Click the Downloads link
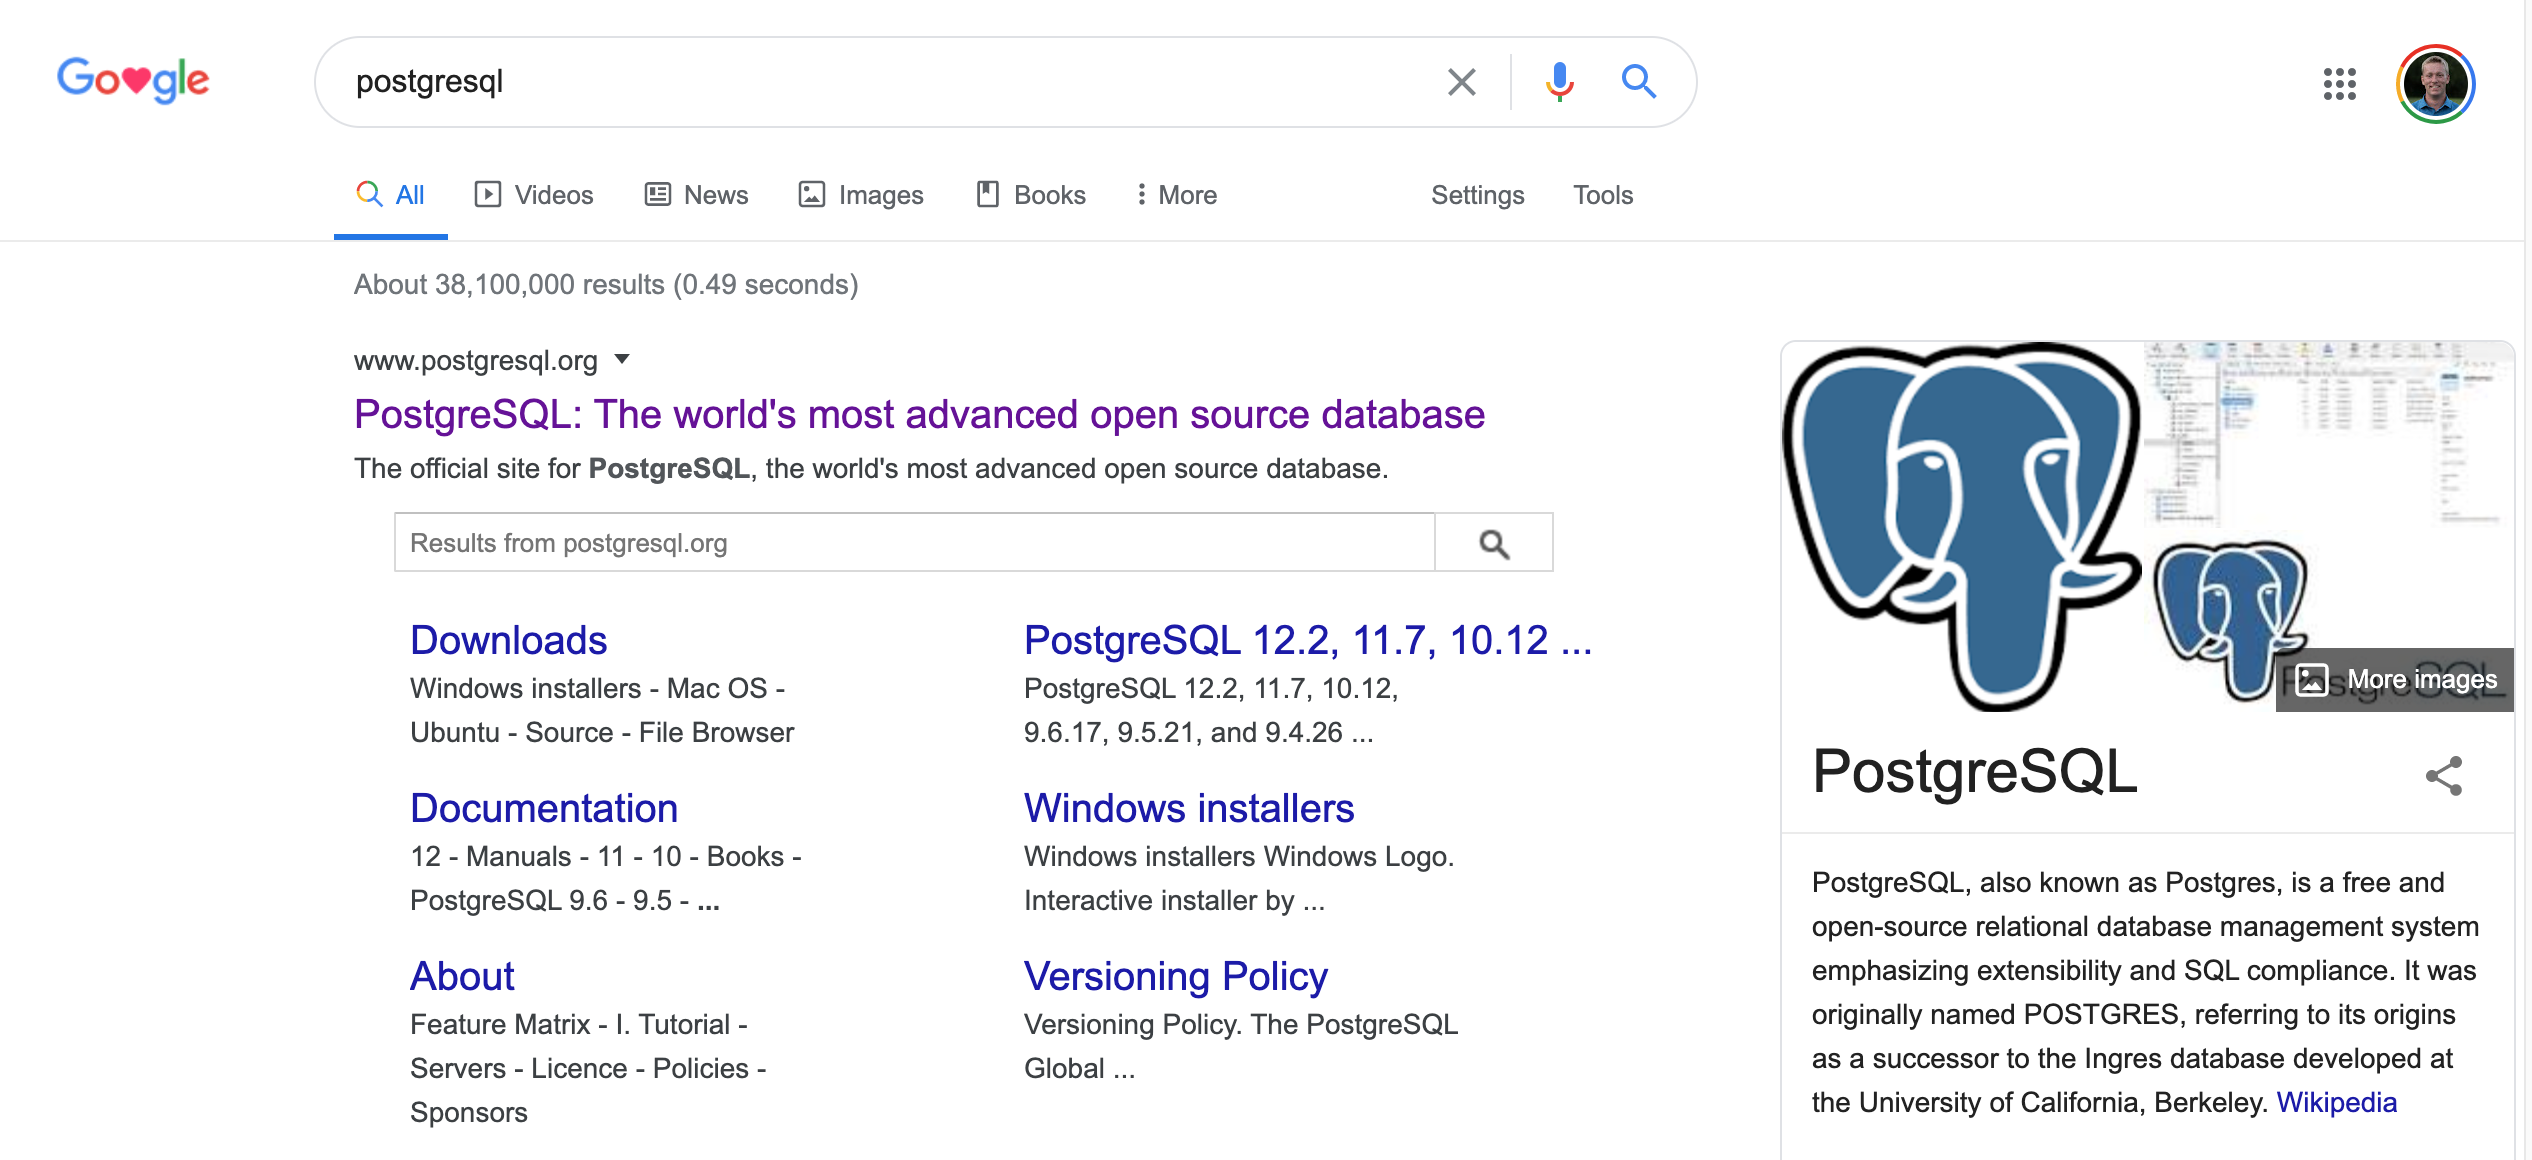Viewport: 2532px width, 1160px height. pyautogui.click(x=505, y=638)
